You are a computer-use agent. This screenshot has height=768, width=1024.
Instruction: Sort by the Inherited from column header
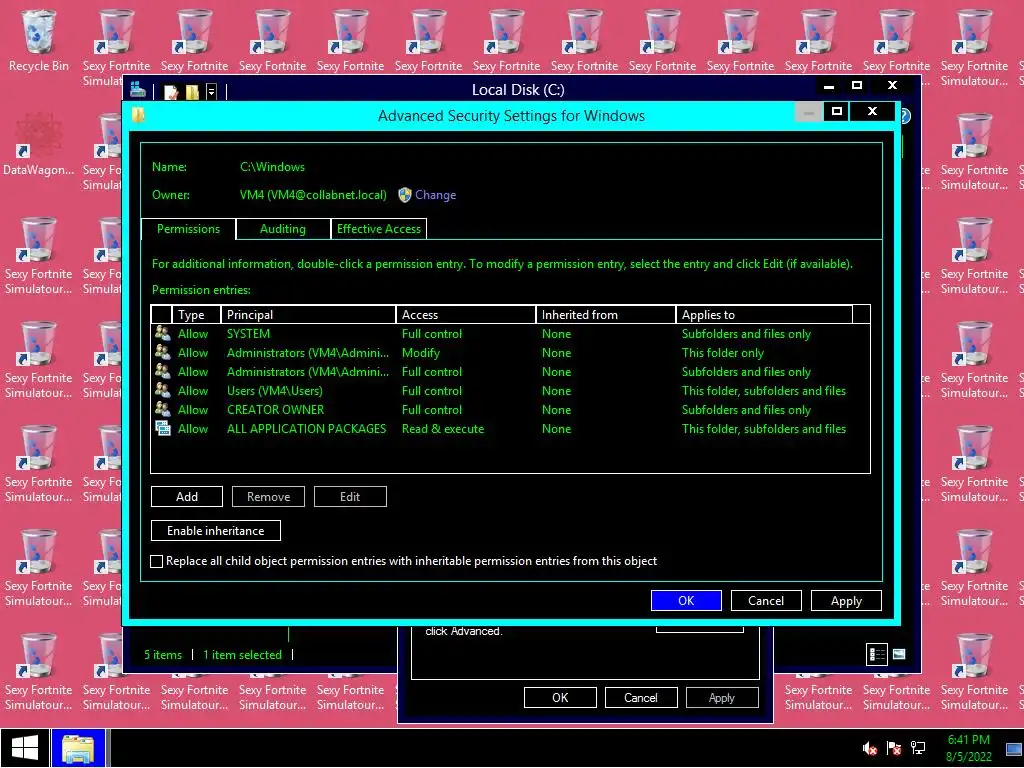[605, 315]
